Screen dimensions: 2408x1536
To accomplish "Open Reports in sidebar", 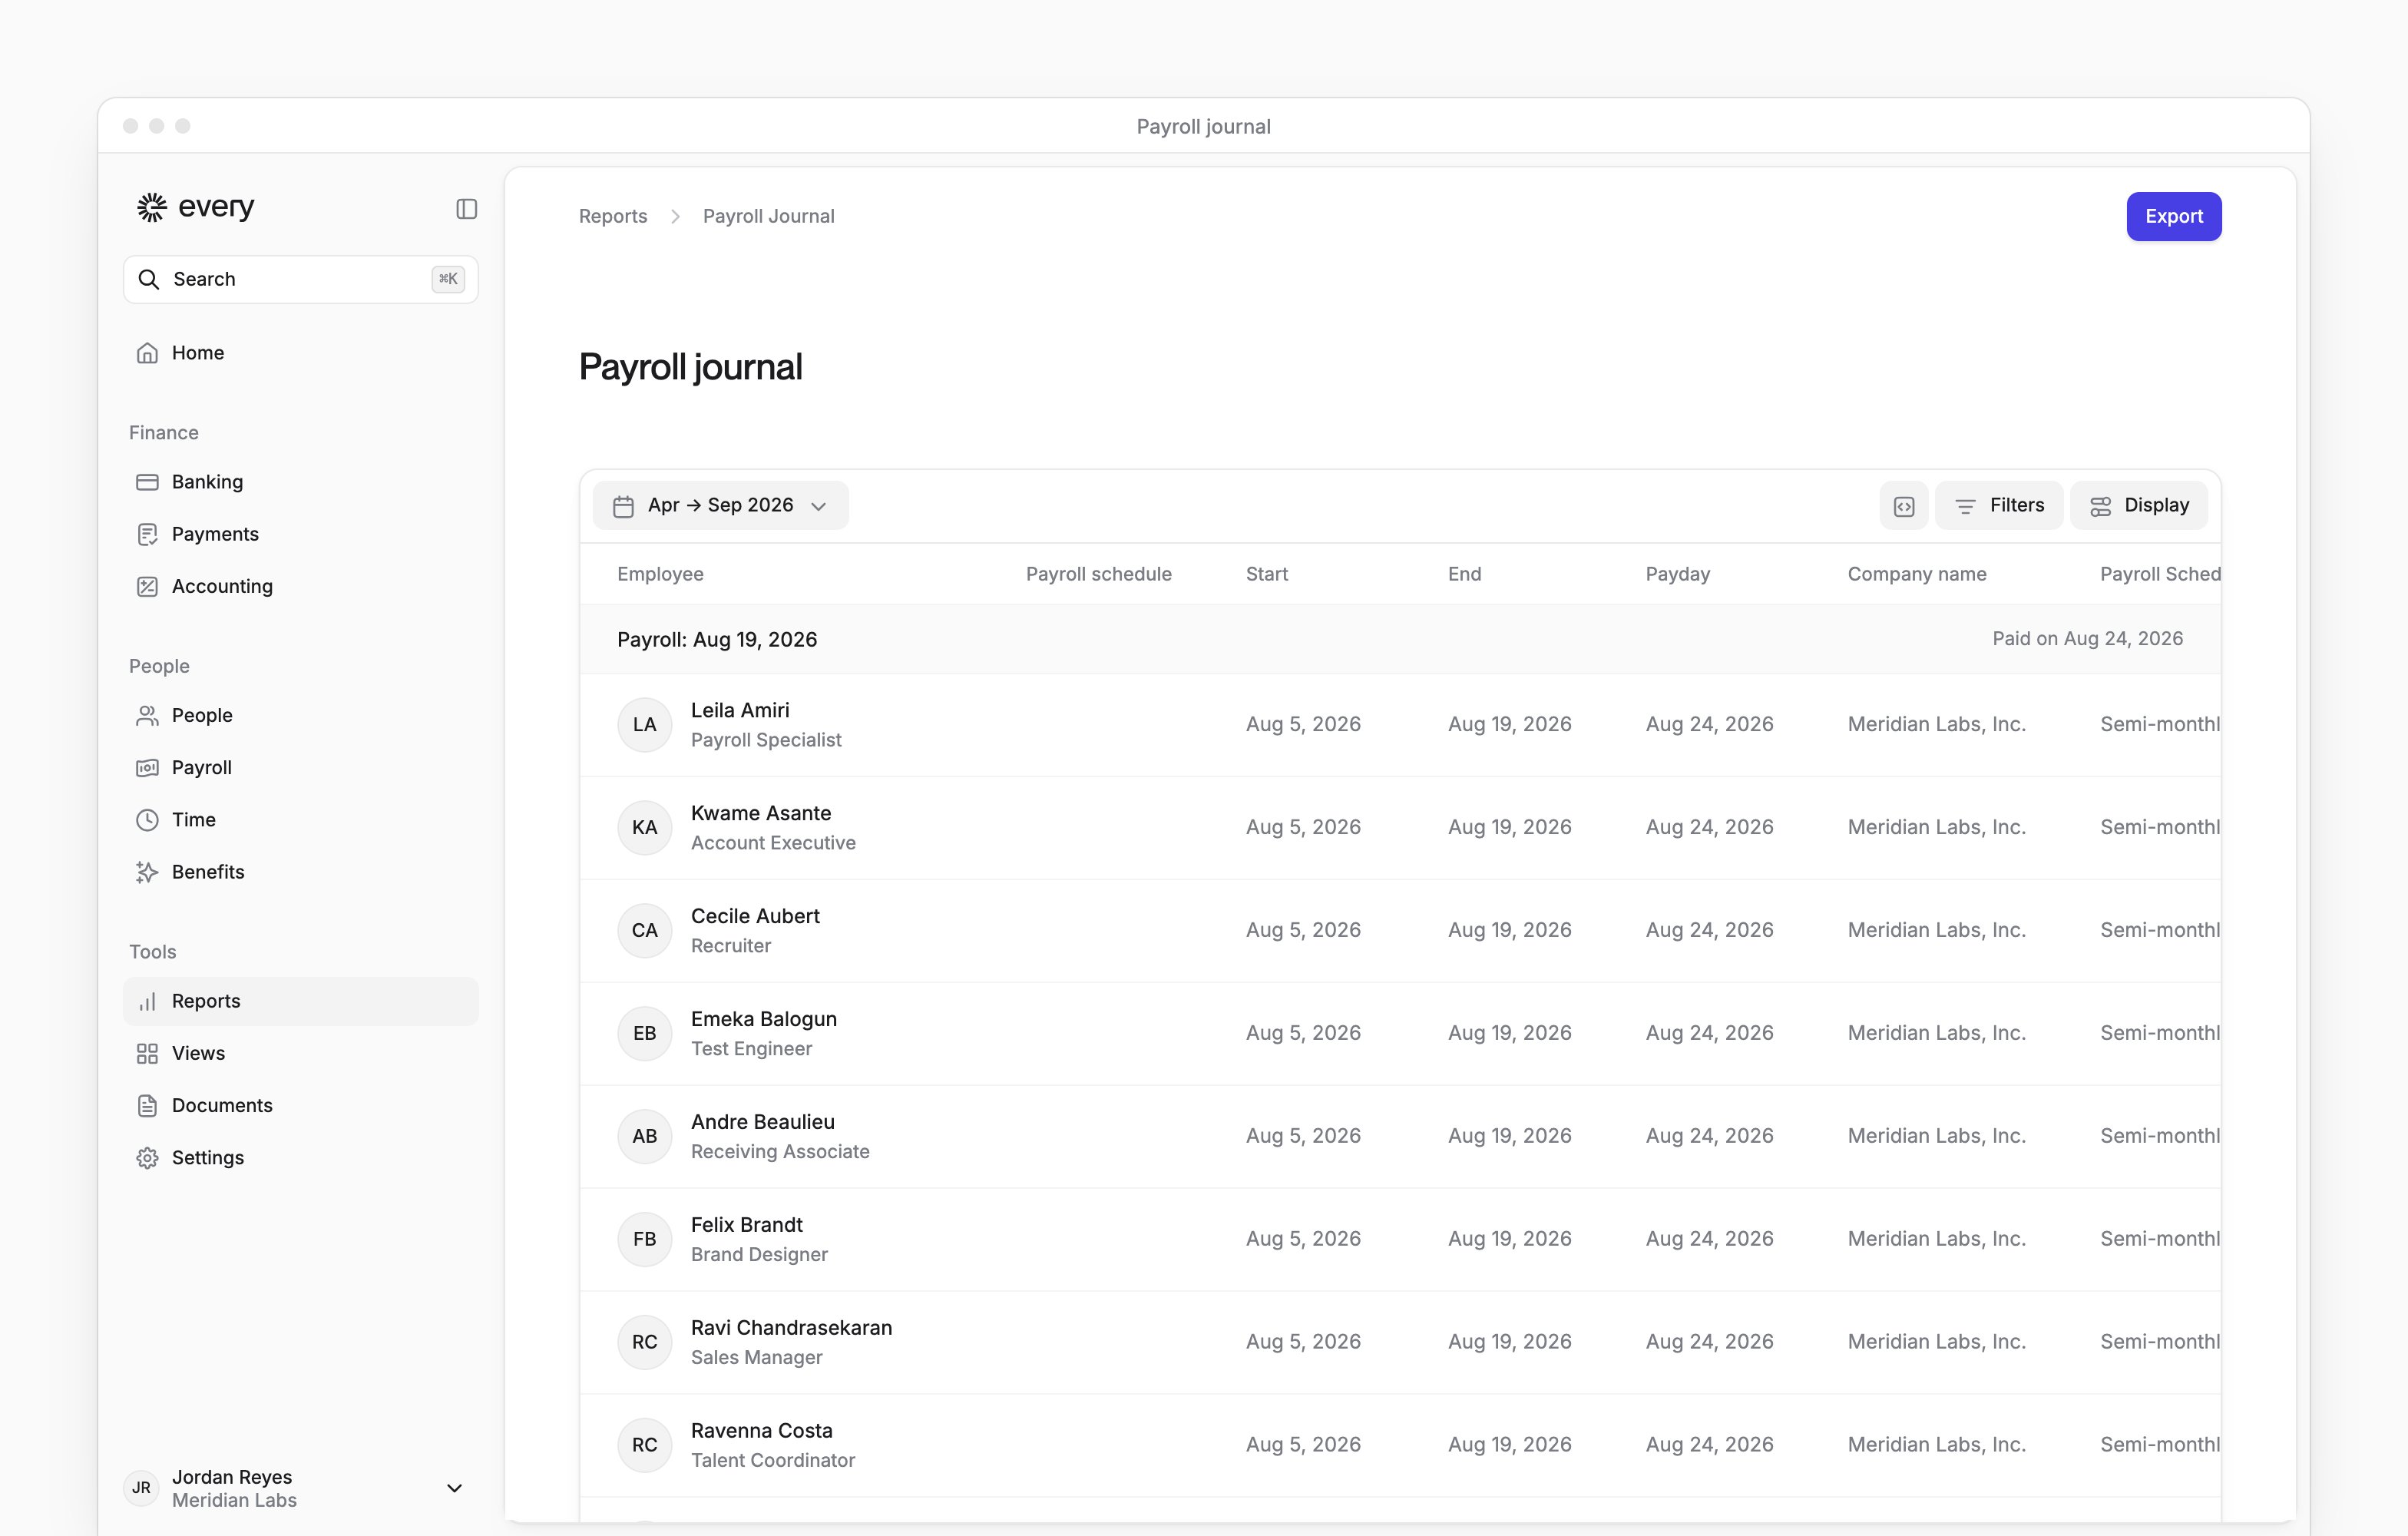I will (300, 1001).
